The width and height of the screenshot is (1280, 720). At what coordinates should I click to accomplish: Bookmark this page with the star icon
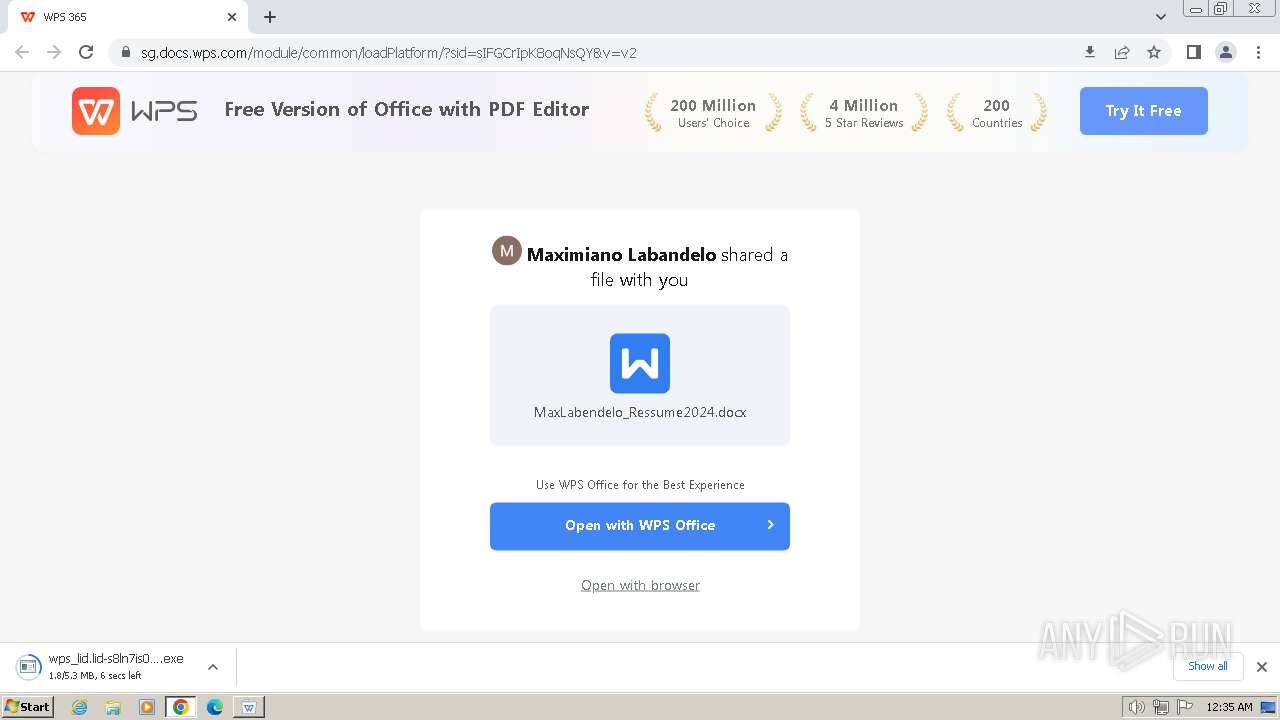(x=1154, y=52)
